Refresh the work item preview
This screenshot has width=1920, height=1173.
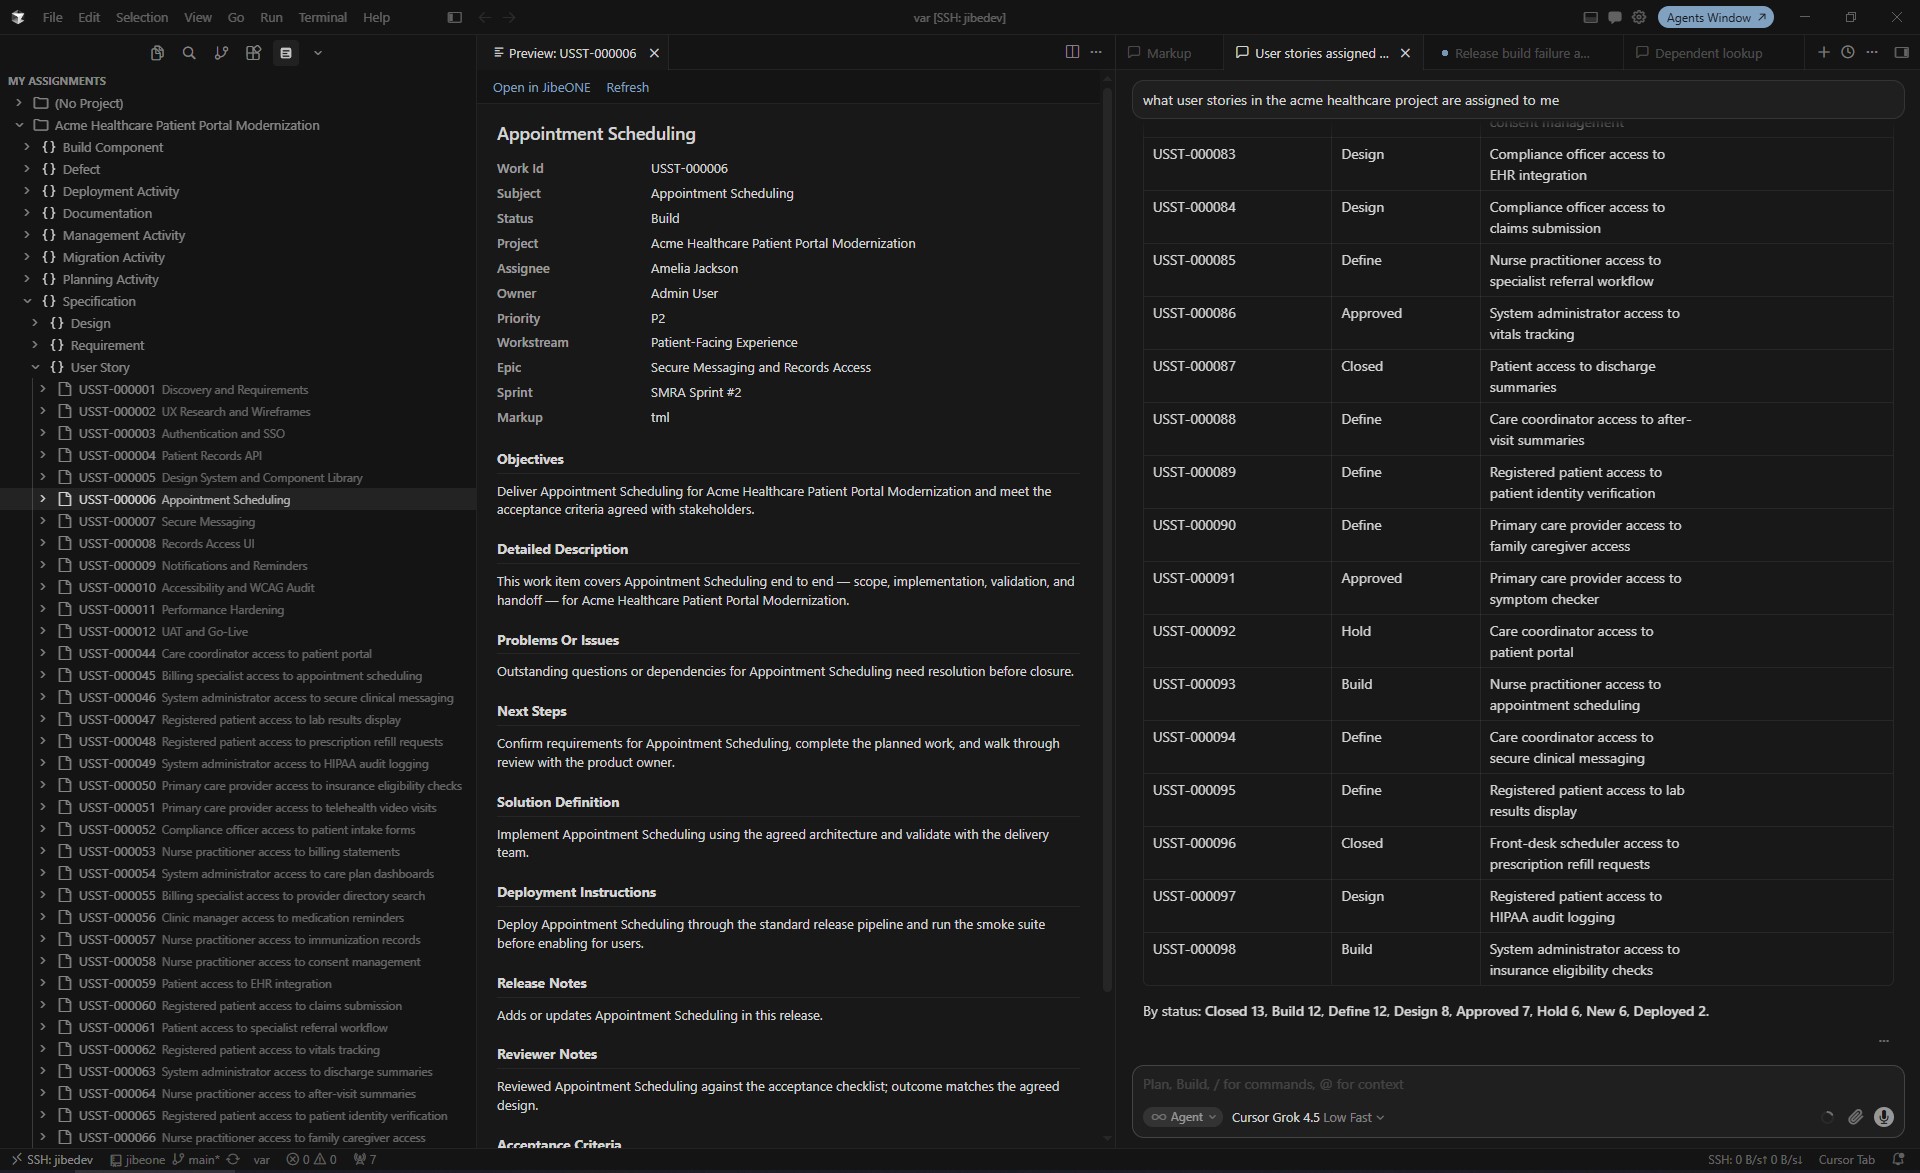(x=627, y=87)
